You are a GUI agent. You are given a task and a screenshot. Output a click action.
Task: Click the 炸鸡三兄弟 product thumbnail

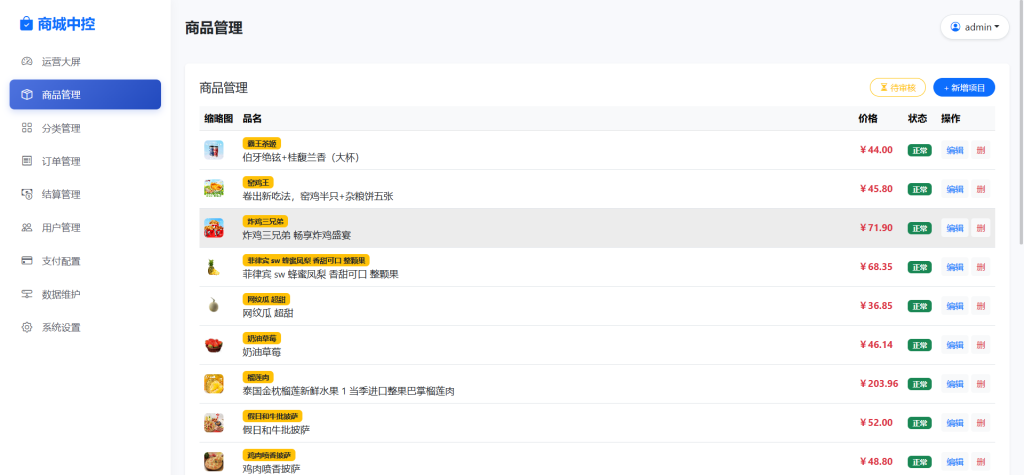coord(214,228)
